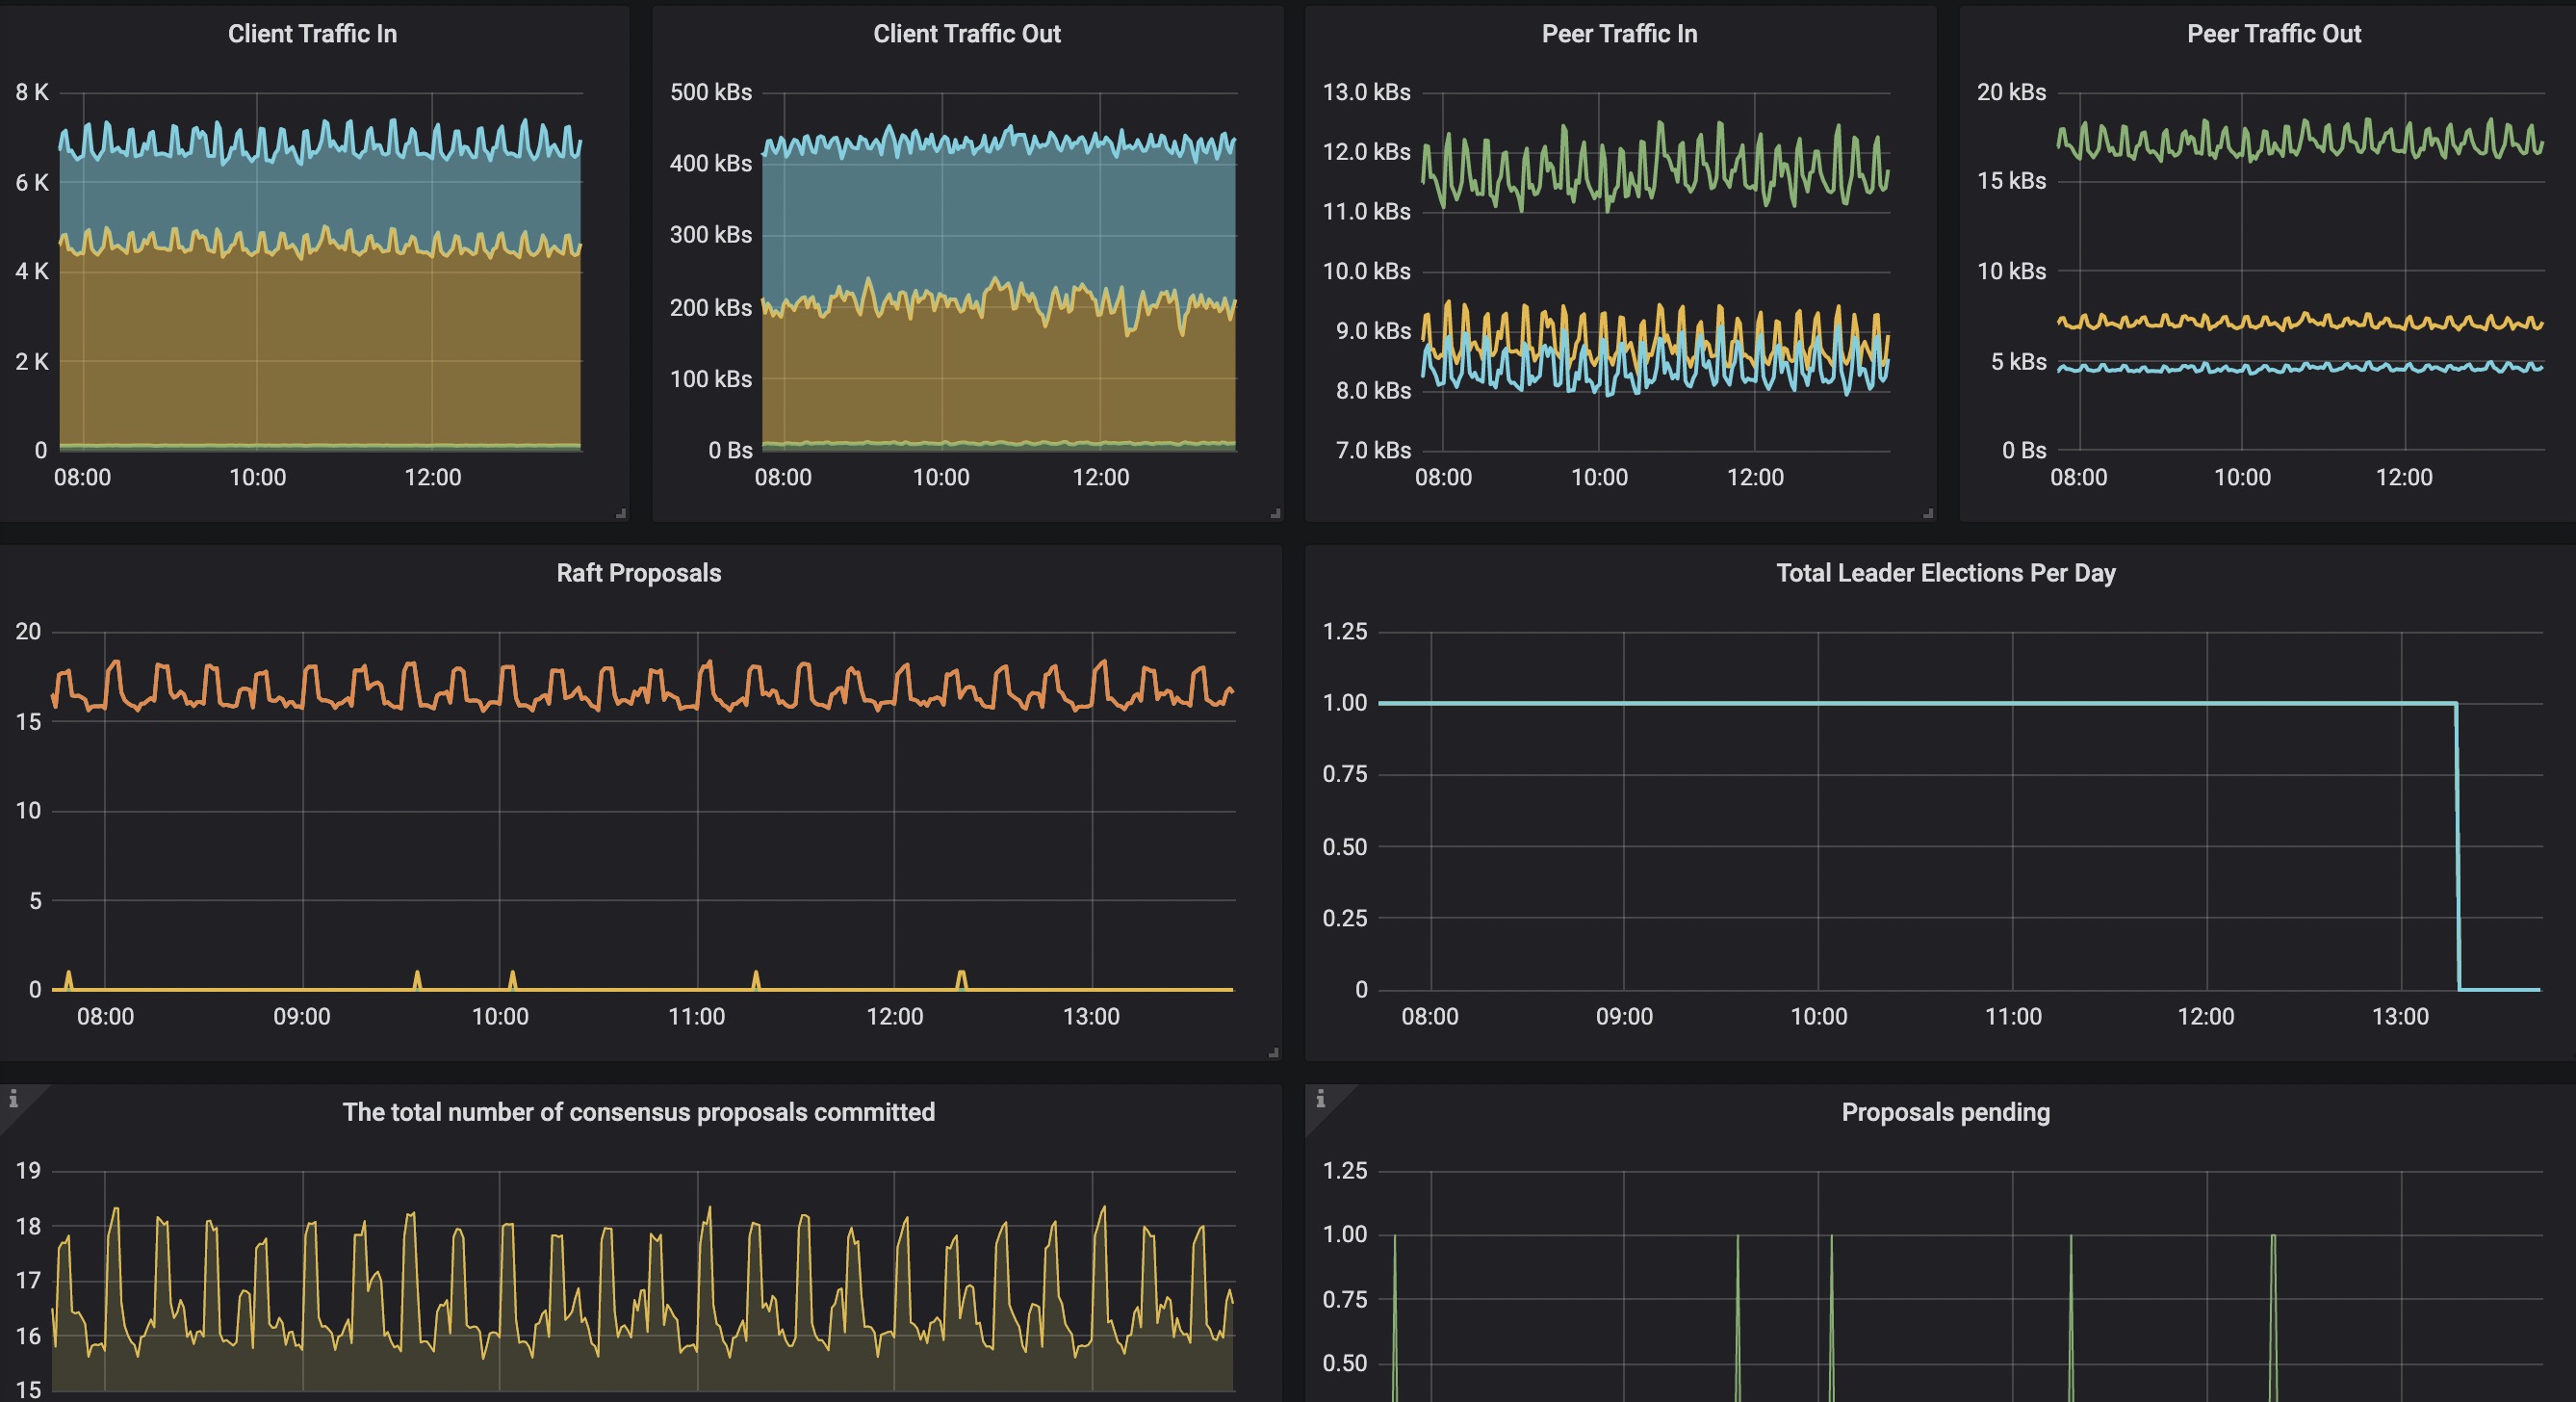Image resolution: width=2576 pixels, height=1402 pixels.
Task: Click the consensus proposals committed panel title
Action: pyautogui.click(x=638, y=1112)
